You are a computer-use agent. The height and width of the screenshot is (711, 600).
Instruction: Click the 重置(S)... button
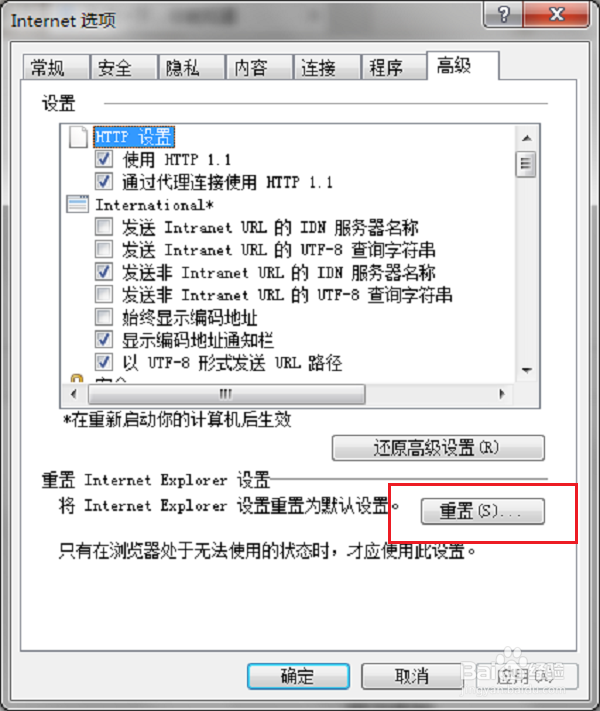pos(483,511)
